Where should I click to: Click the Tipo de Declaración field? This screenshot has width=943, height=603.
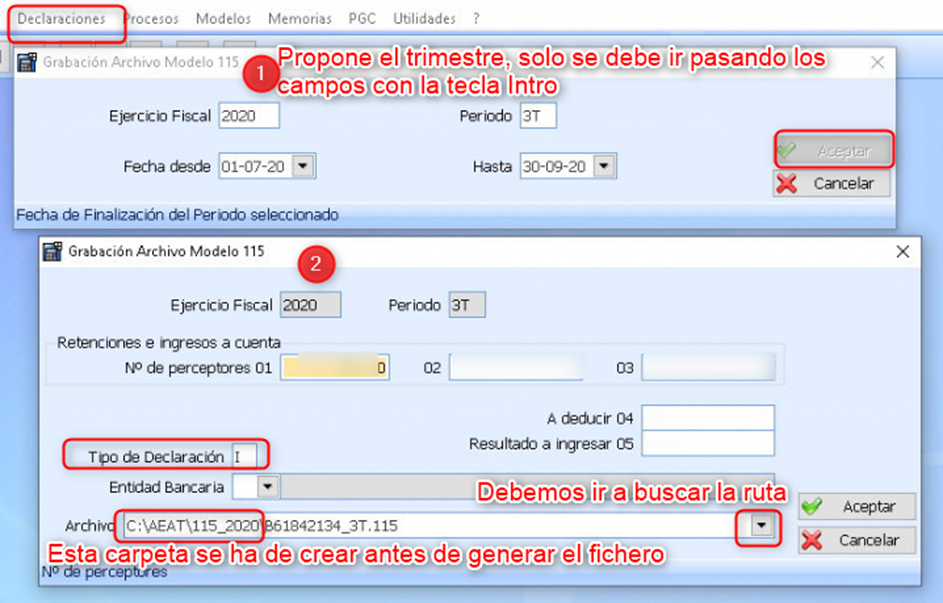click(x=249, y=456)
